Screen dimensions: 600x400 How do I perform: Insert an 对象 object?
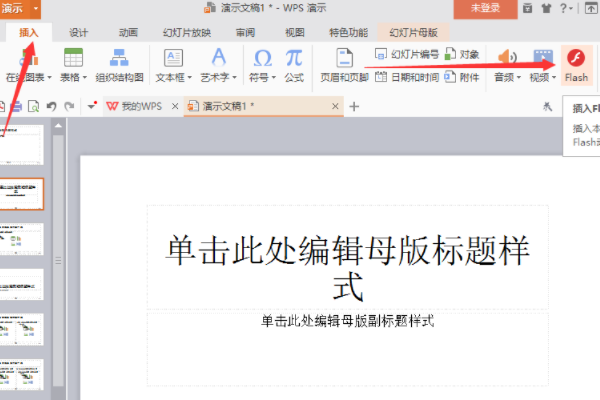click(462, 54)
